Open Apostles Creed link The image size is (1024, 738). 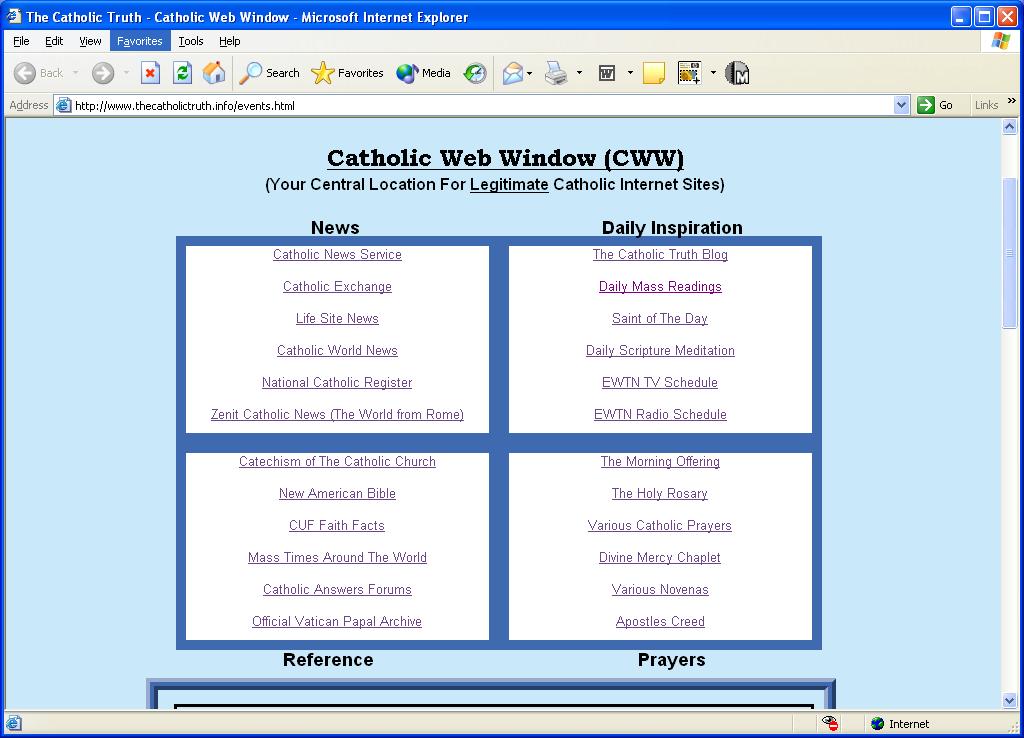[660, 622]
